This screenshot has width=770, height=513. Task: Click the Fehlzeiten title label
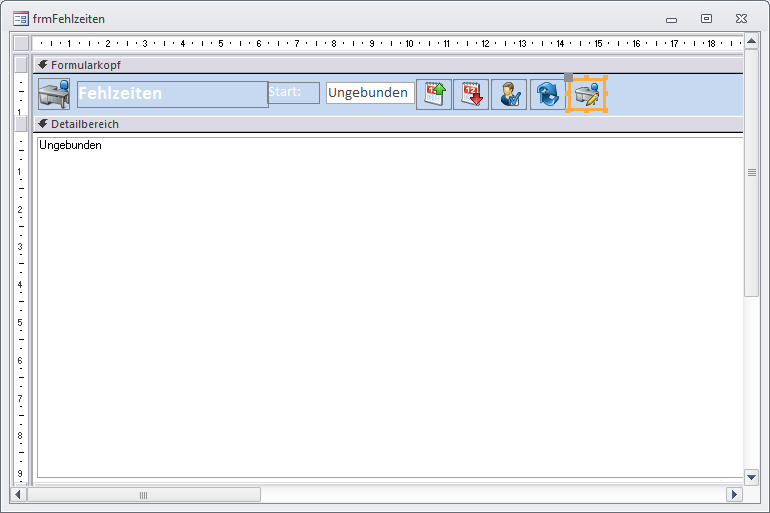tap(172, 94)
